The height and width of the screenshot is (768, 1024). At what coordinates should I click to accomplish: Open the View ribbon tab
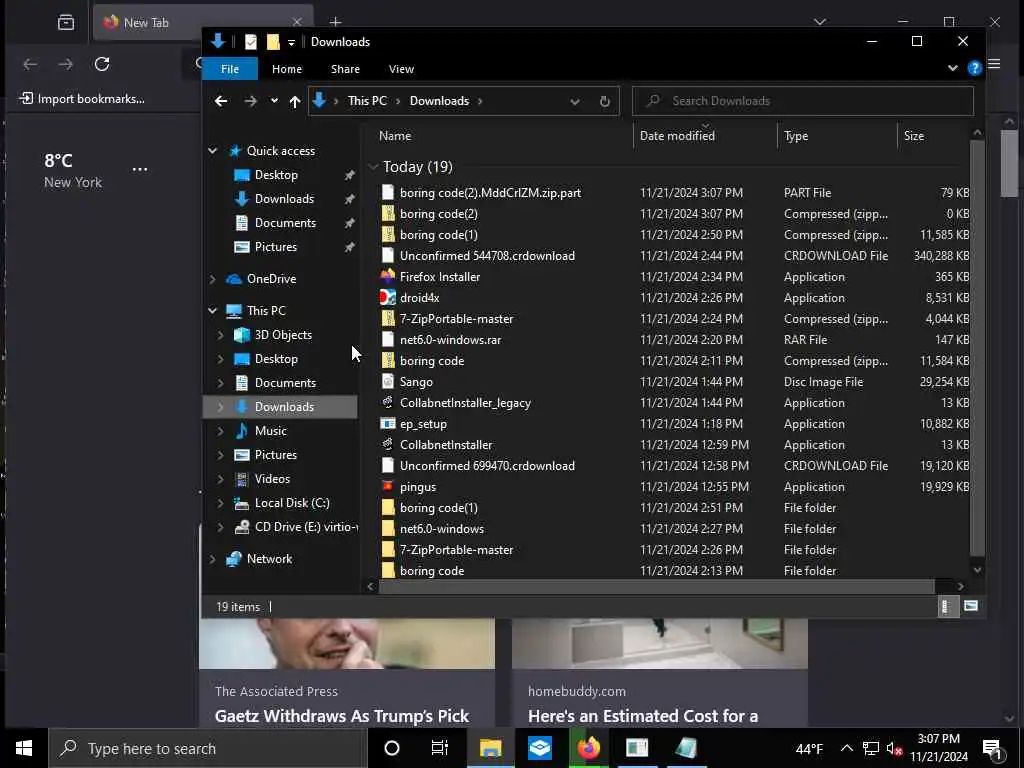(401, 69)
